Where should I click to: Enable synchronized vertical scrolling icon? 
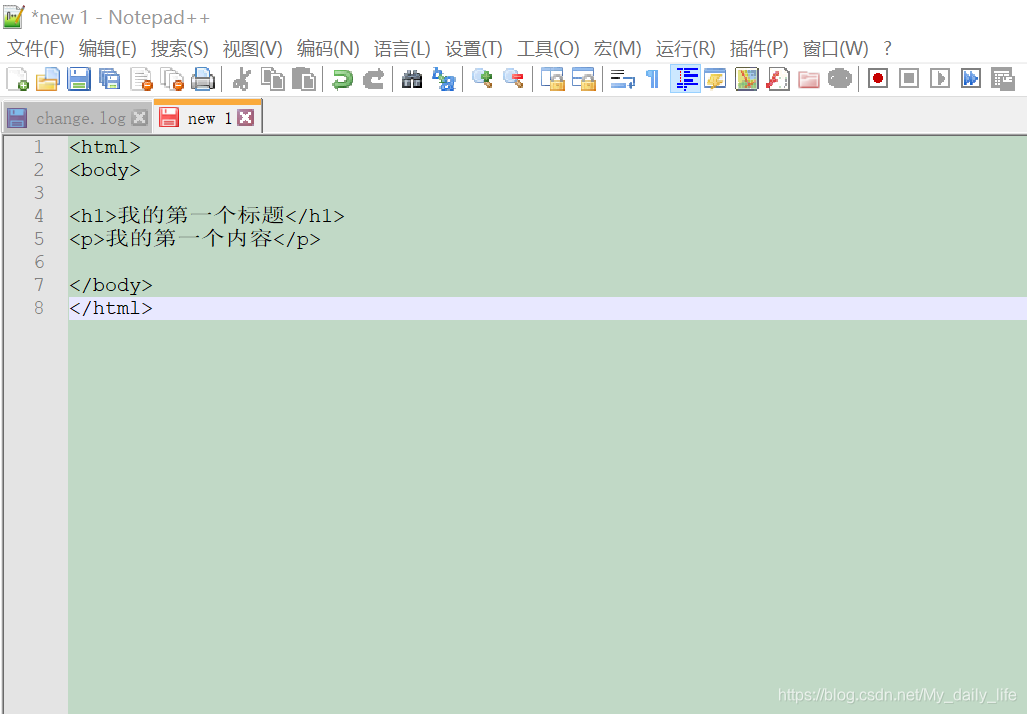[x=553, y=78]
